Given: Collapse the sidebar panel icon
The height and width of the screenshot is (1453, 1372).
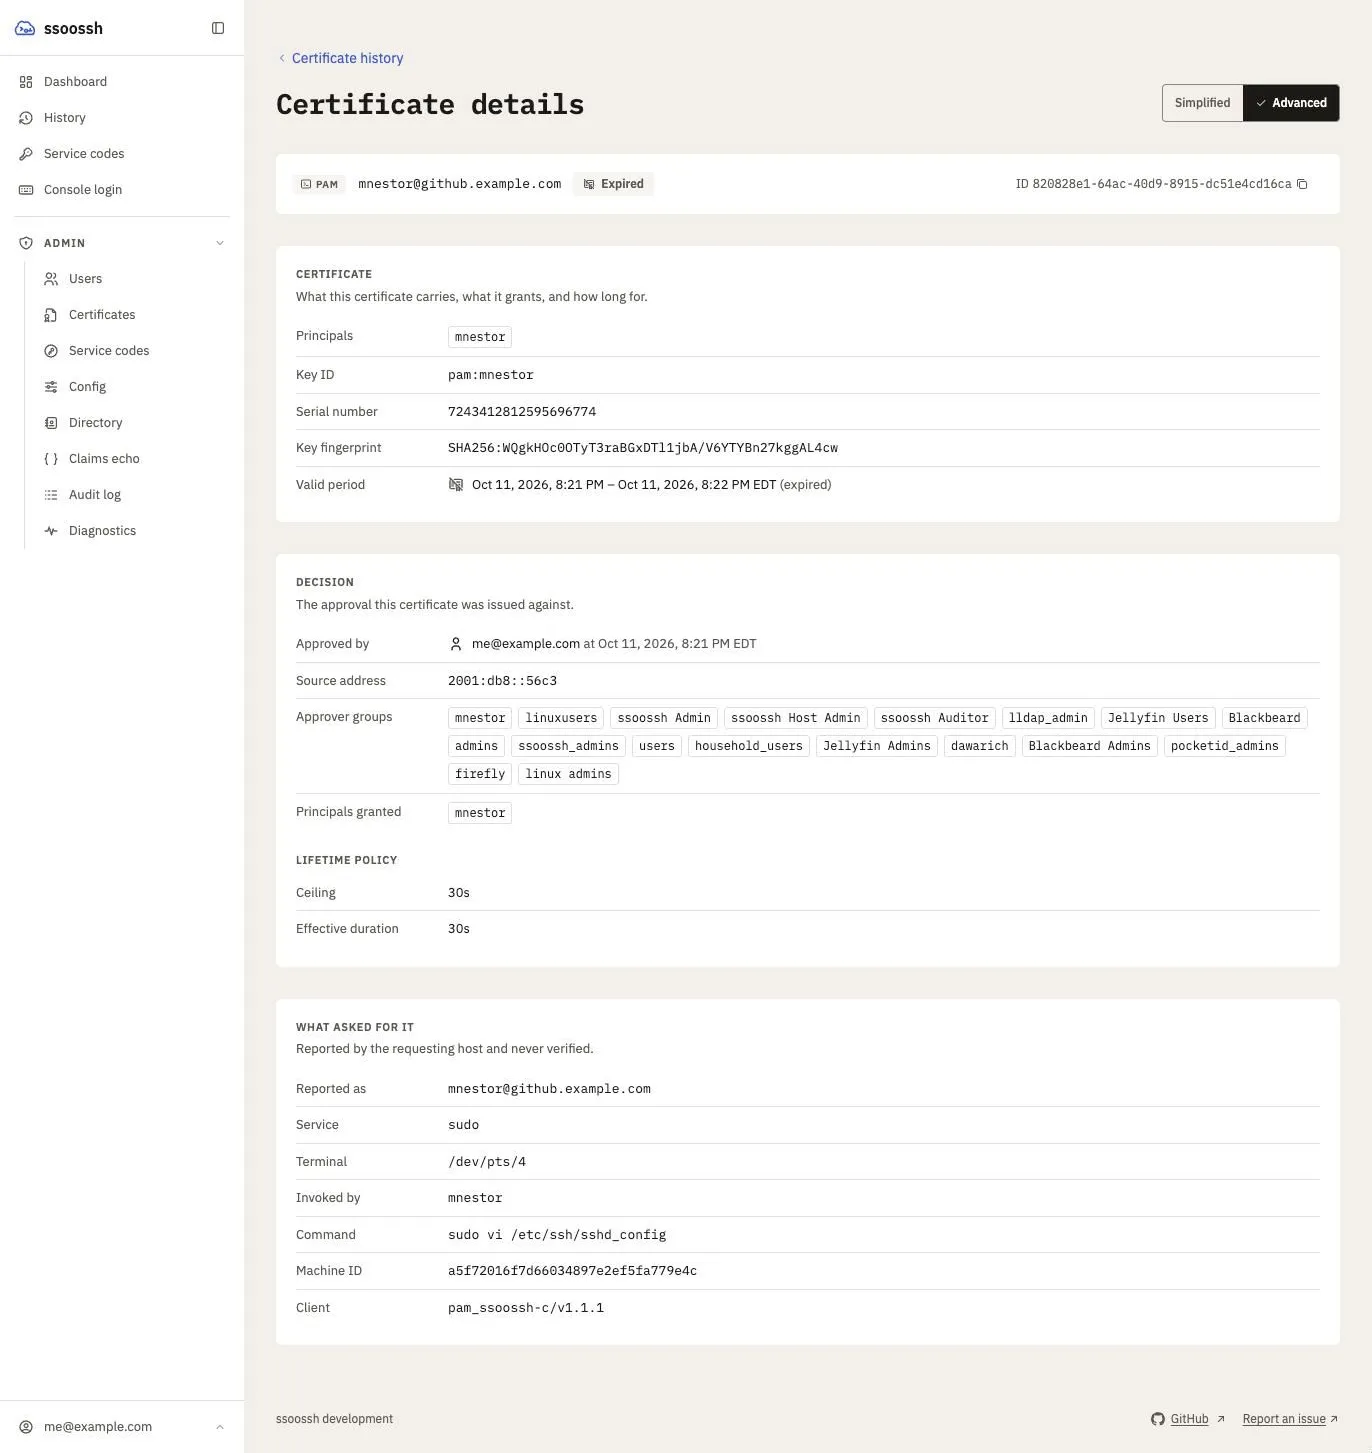Looking at the screenshot, I should pos(218,28).
